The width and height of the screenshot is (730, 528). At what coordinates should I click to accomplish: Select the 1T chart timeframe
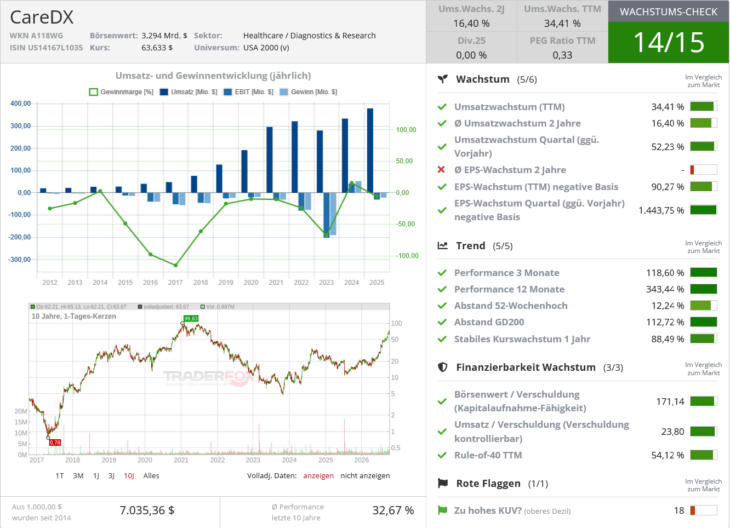click(59, 475)
